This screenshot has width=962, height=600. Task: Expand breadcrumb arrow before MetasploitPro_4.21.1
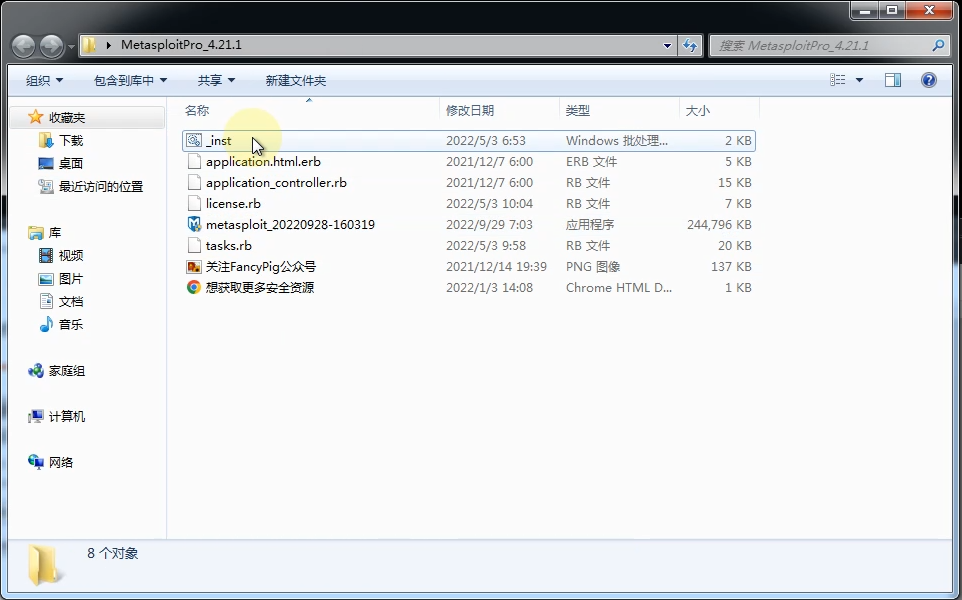pos(109,45)
